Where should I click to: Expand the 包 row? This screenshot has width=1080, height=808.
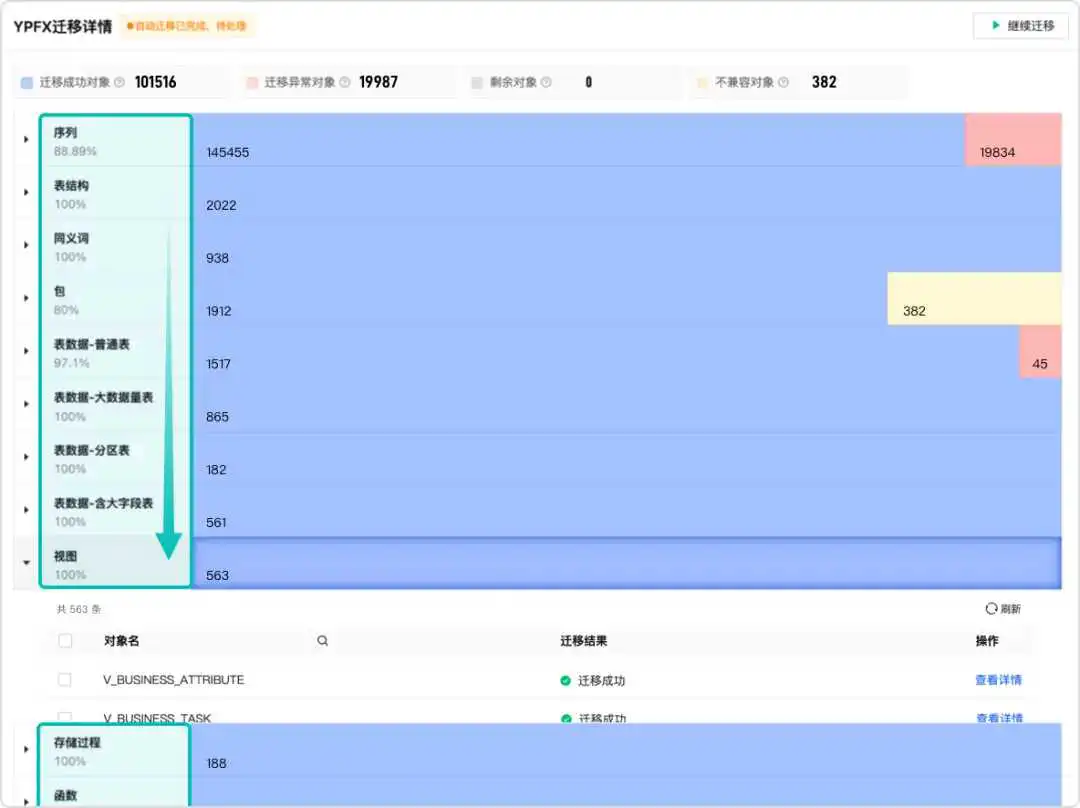pos(26,298)
